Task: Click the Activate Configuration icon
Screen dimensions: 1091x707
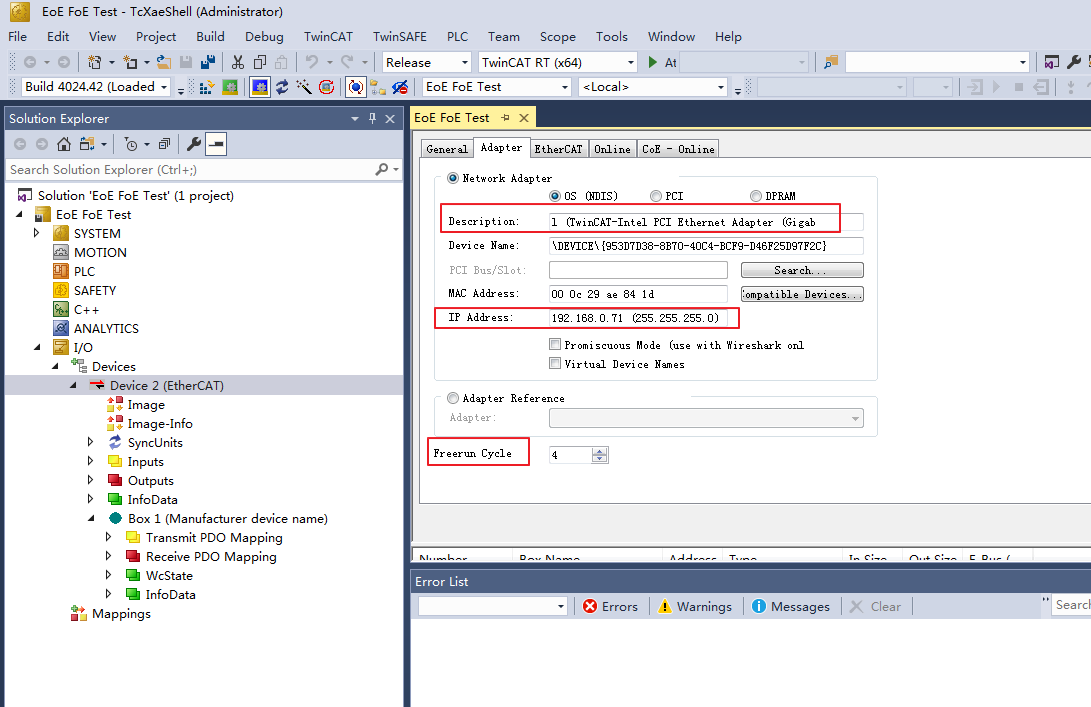Action: [x=207, y=87]
